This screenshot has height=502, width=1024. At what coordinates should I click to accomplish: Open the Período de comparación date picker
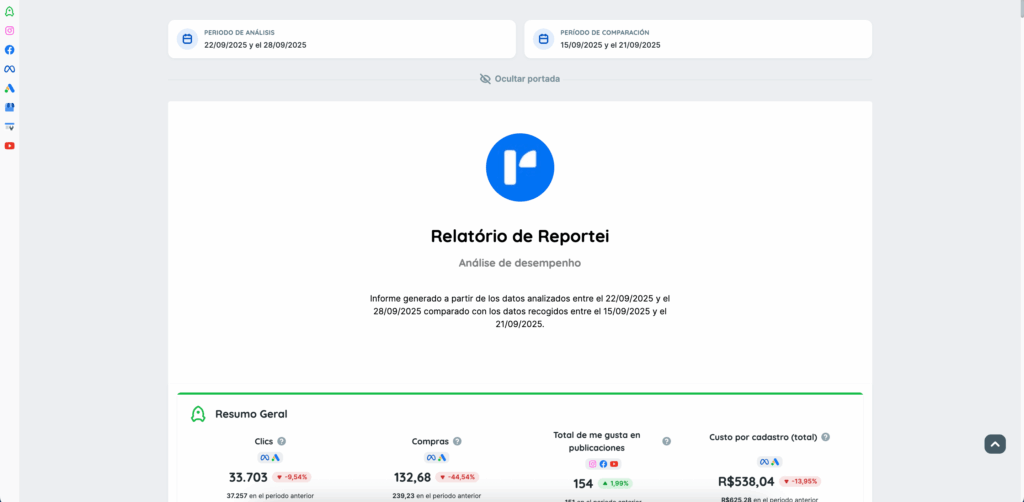[x=697, y=39]
